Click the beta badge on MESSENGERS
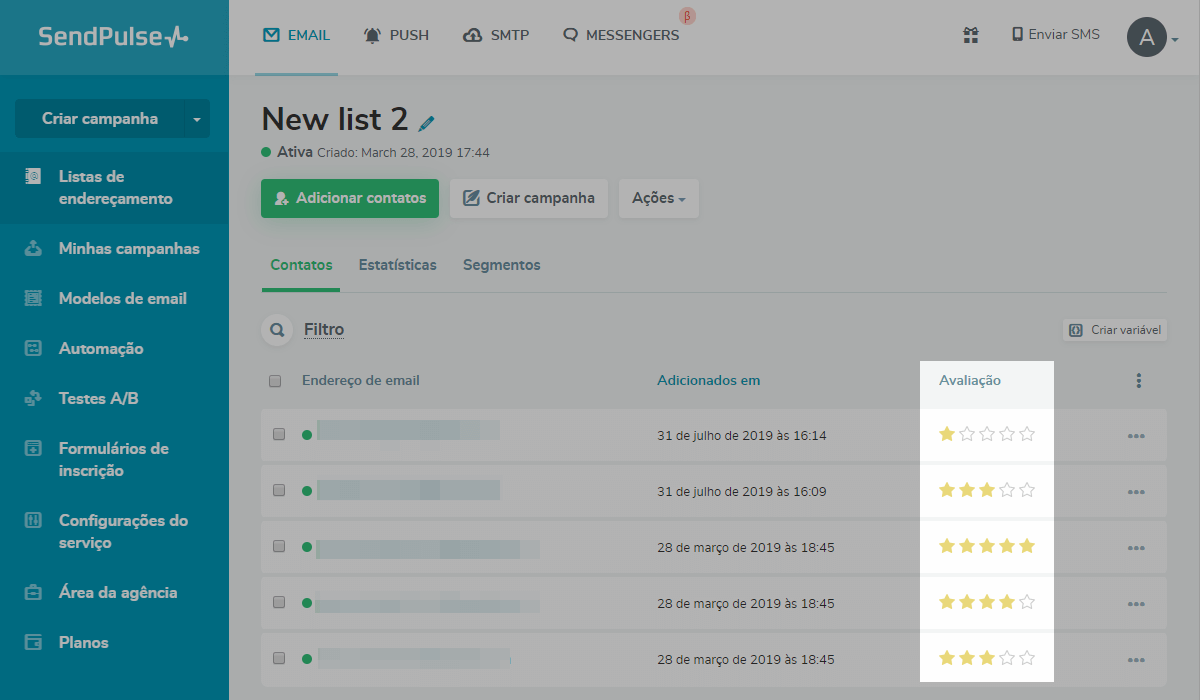 coord(688,16)
